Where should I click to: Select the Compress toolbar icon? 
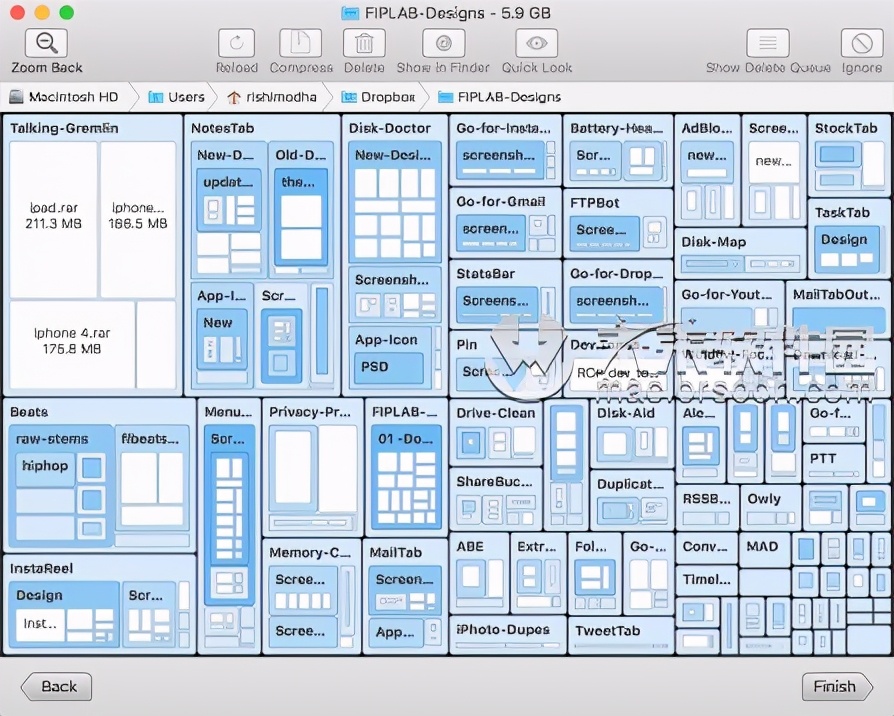click(300, 43)
